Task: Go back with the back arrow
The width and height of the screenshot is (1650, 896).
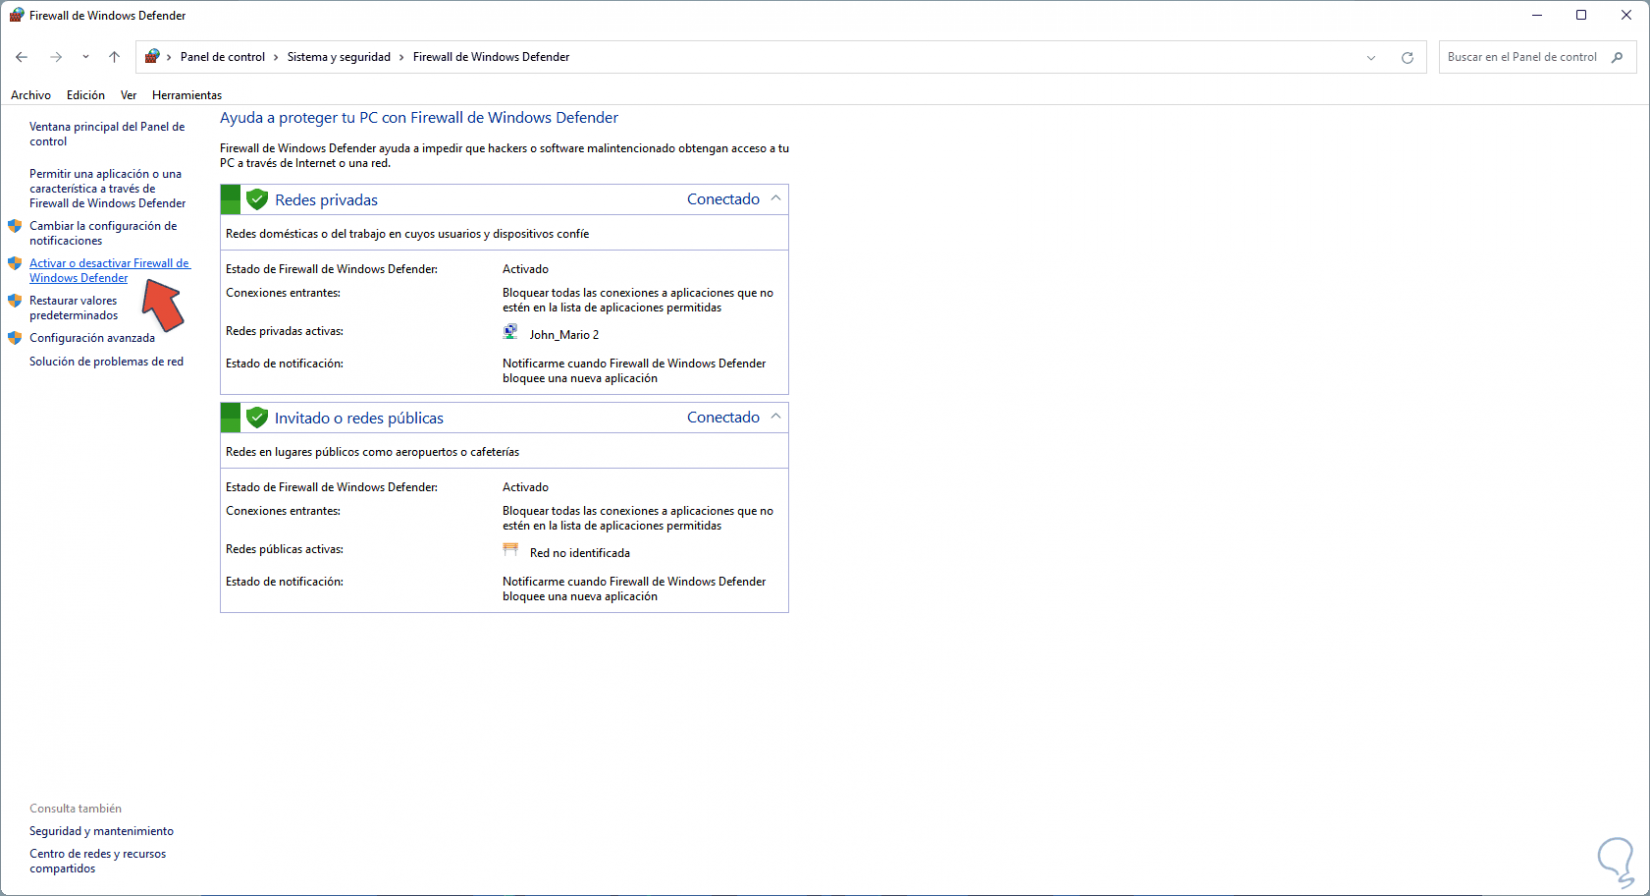Action: [x=22, y=57]
